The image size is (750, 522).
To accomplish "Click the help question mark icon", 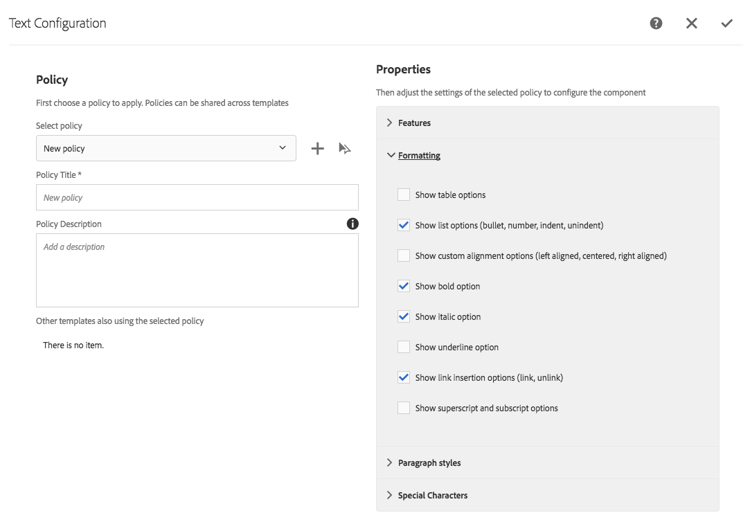I will (656, 23).
